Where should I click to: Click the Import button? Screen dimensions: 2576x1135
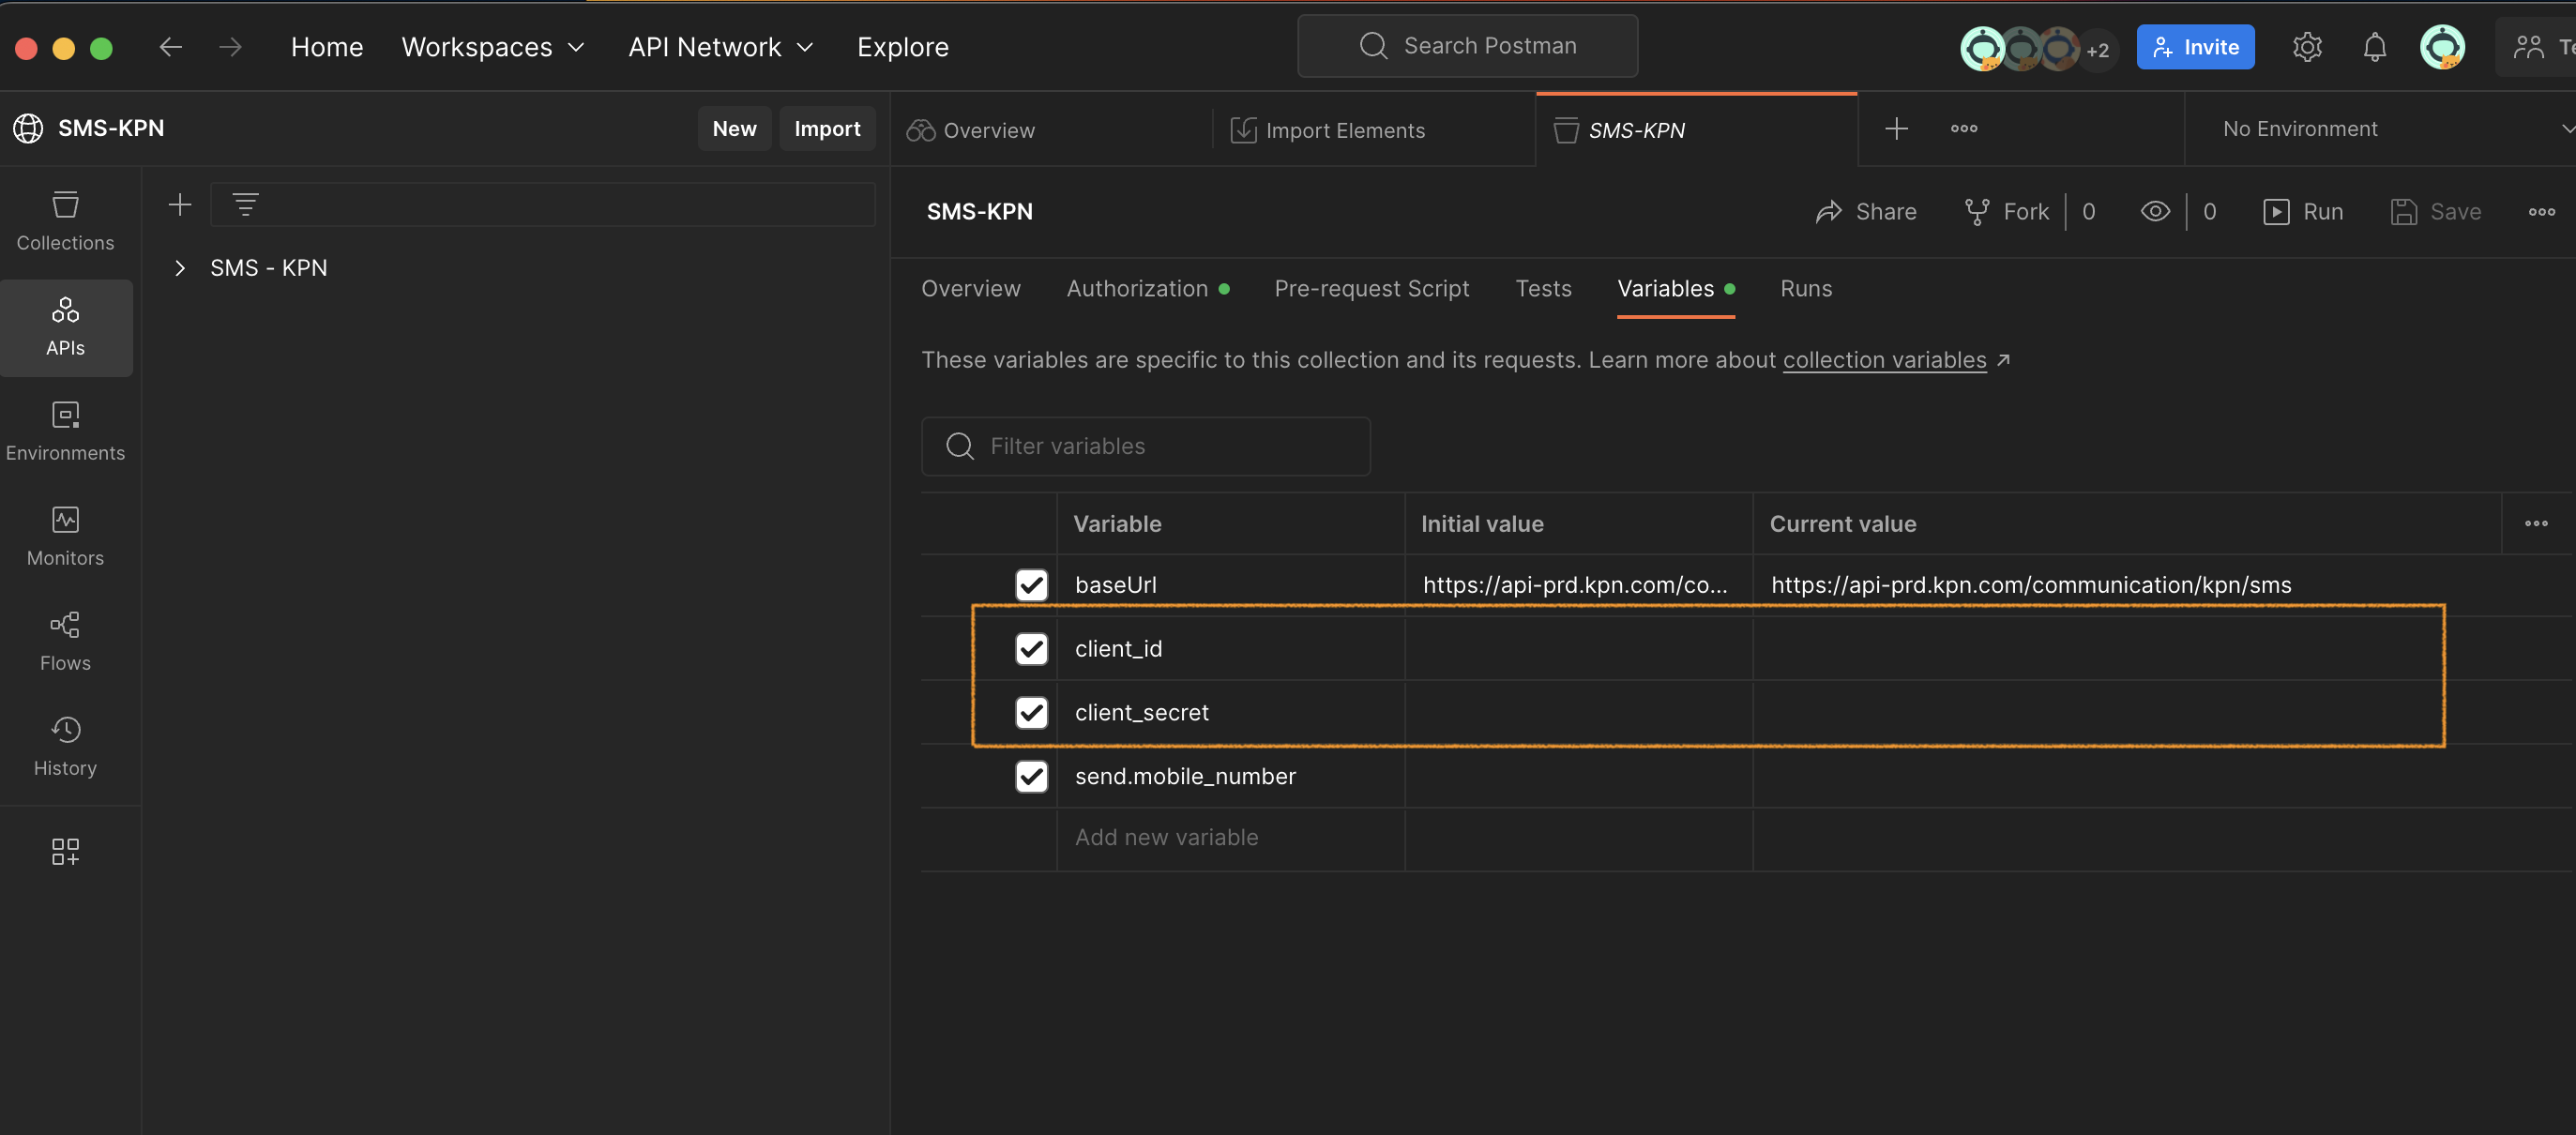pos(827,128)
